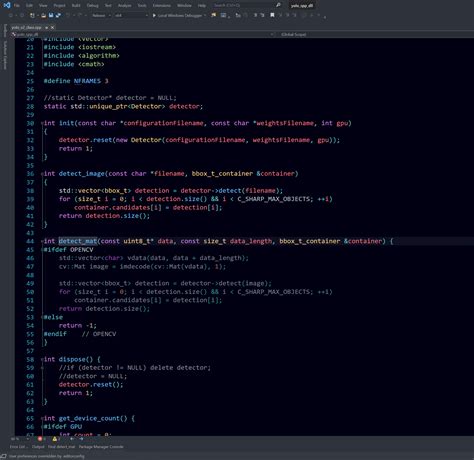This screenshot has height=460, width=474.
Task: Open the Test menu
Action: tap(108, 5)
